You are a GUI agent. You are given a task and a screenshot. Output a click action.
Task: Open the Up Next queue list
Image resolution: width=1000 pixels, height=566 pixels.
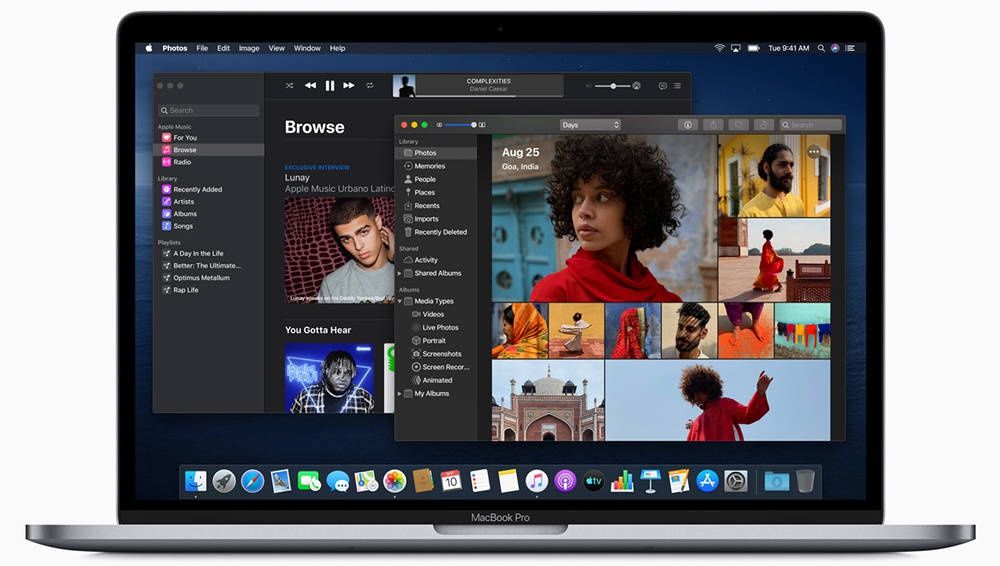pyautogui.click(x=677, y=86)
